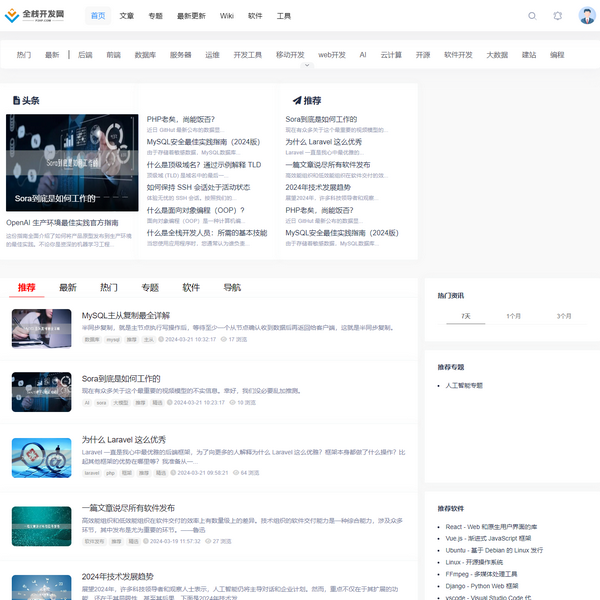
Task: Click the search magnifier icon in header
Action: pyautogui.click(x=532, y=16)
